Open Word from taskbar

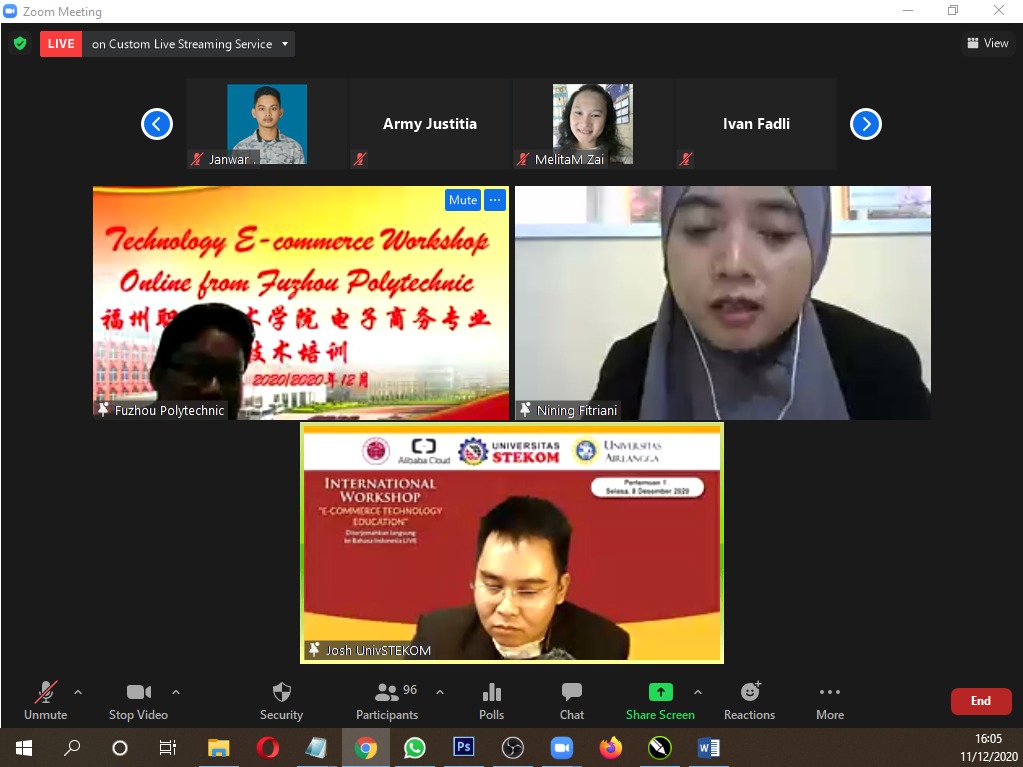[709, 747]
